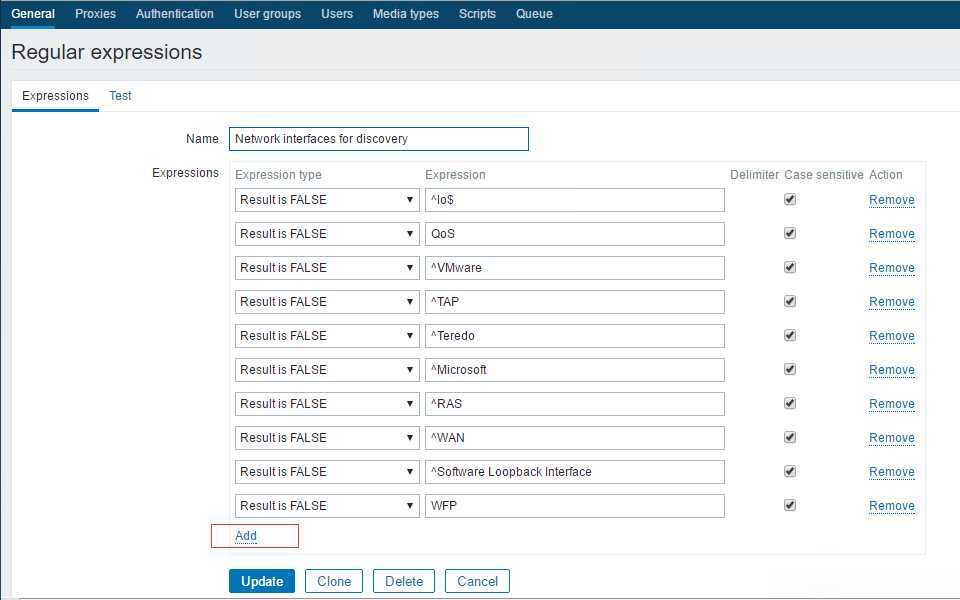
Task: Switch to the Test tab
Action: 120,96
